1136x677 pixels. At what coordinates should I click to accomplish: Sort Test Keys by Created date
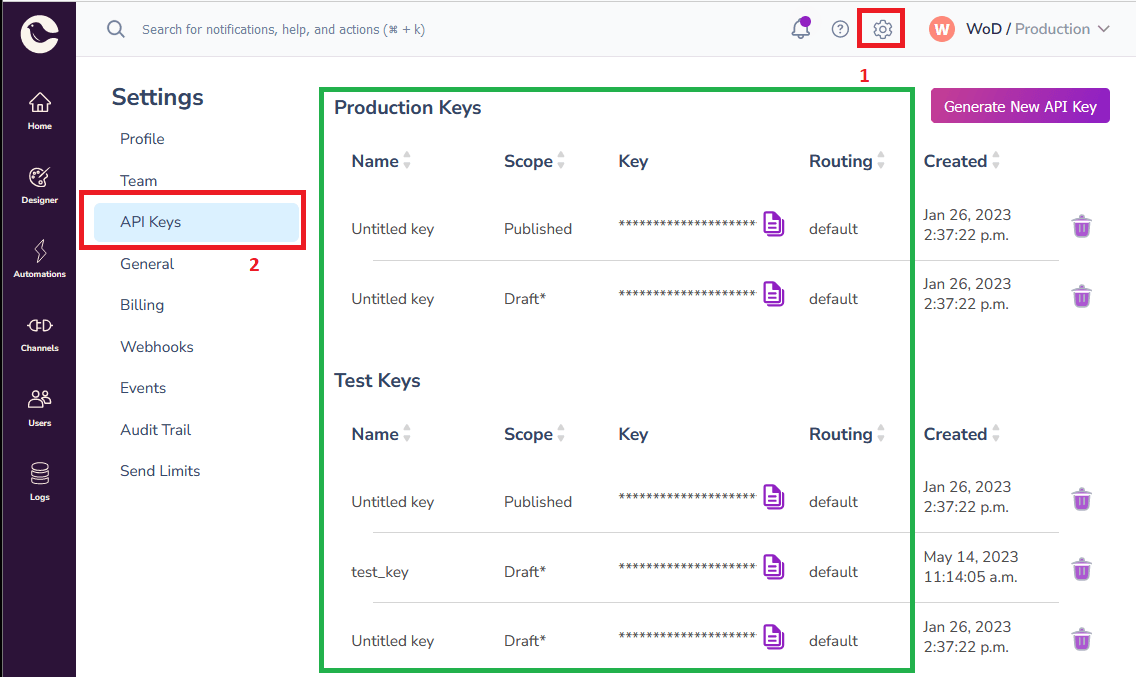pyautogui.click(x=958, y=433)
